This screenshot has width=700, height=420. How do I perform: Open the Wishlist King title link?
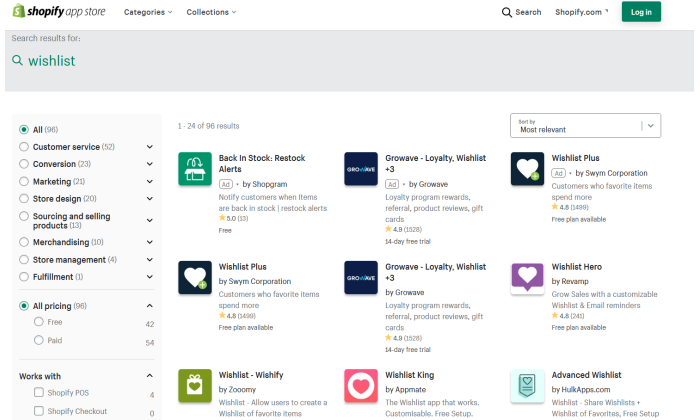pos(409,375)
